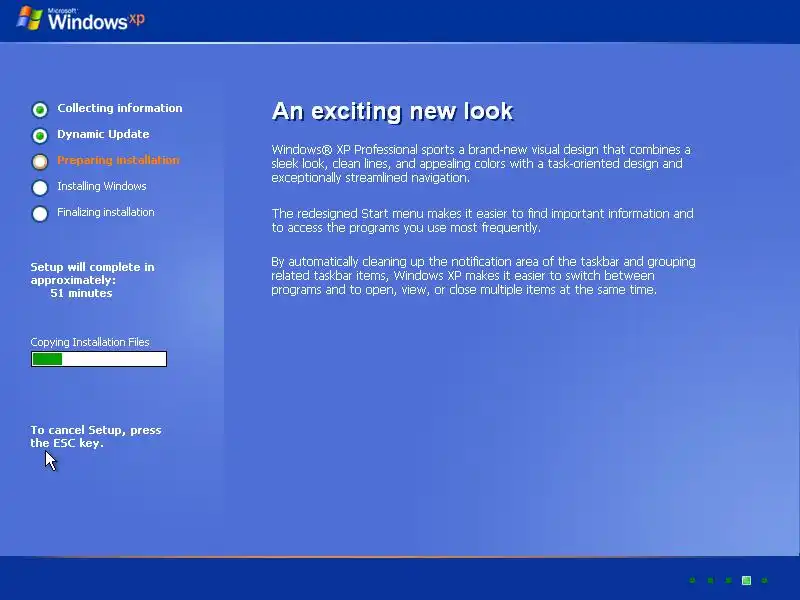Click the Collecting information label
The image size is (800, 600).
point(120,108)
